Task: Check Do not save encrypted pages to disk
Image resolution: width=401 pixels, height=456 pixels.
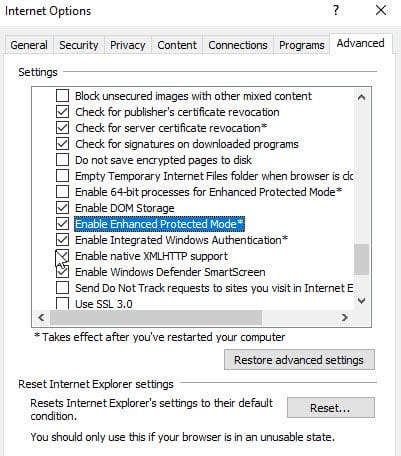Action: tap(62, 160)
